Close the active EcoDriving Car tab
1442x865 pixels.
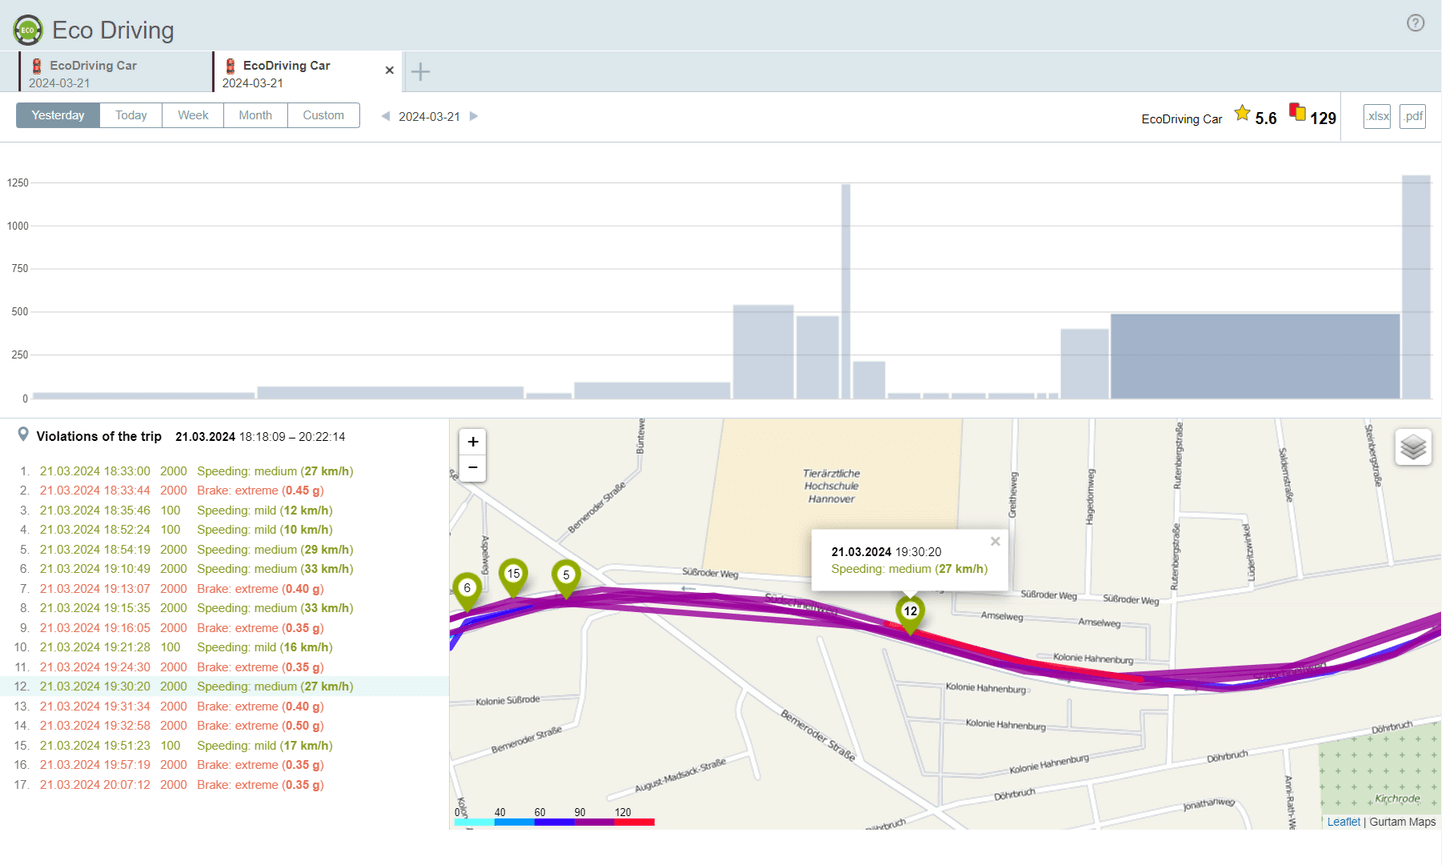[390, 70]
